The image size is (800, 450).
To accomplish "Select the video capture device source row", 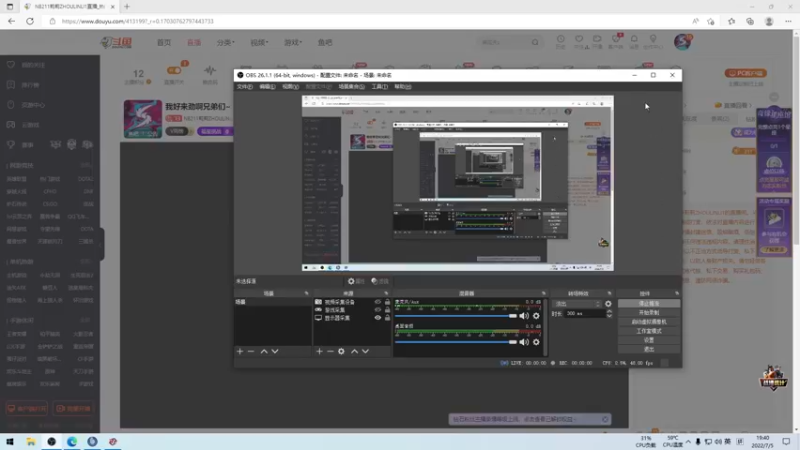I will 352,302.
